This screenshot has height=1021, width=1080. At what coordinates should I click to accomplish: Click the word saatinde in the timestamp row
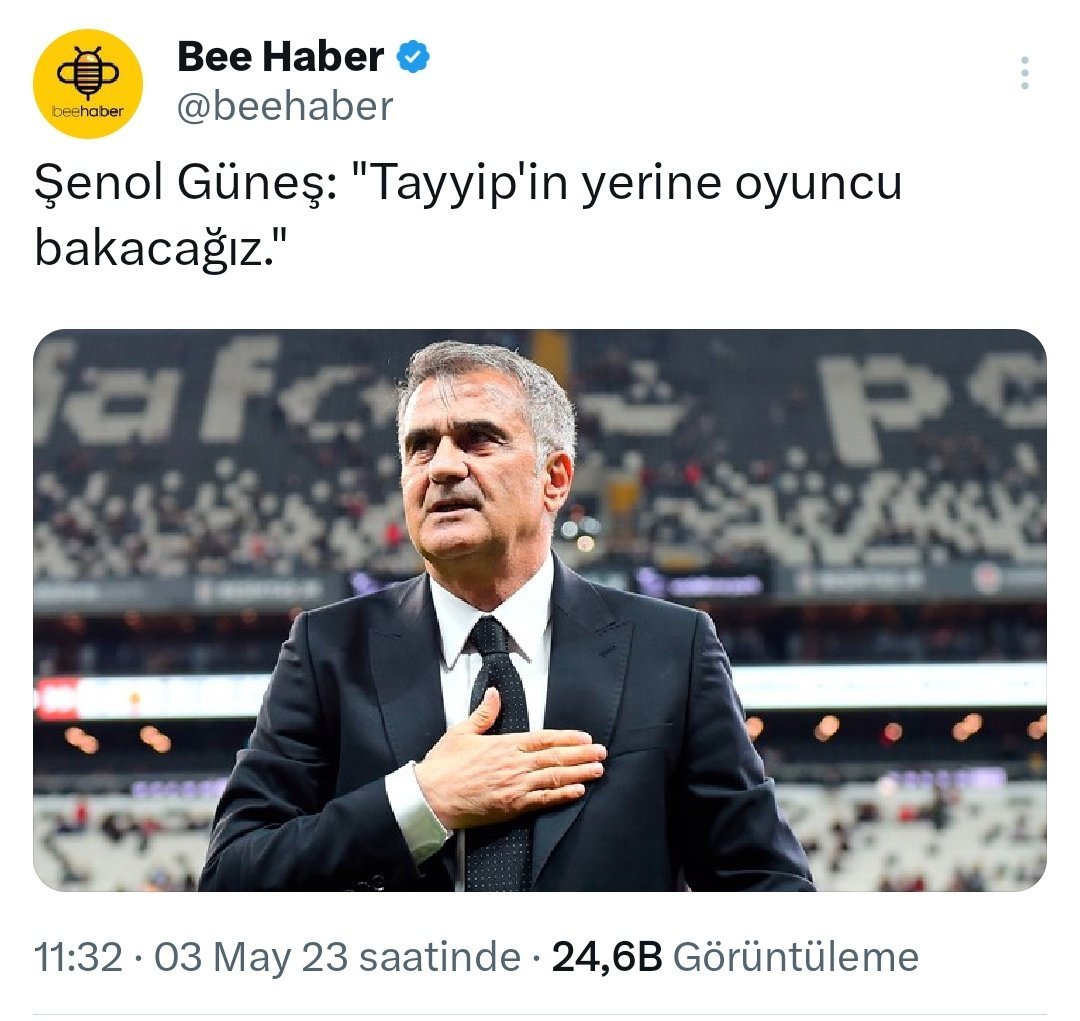point(440,957)
